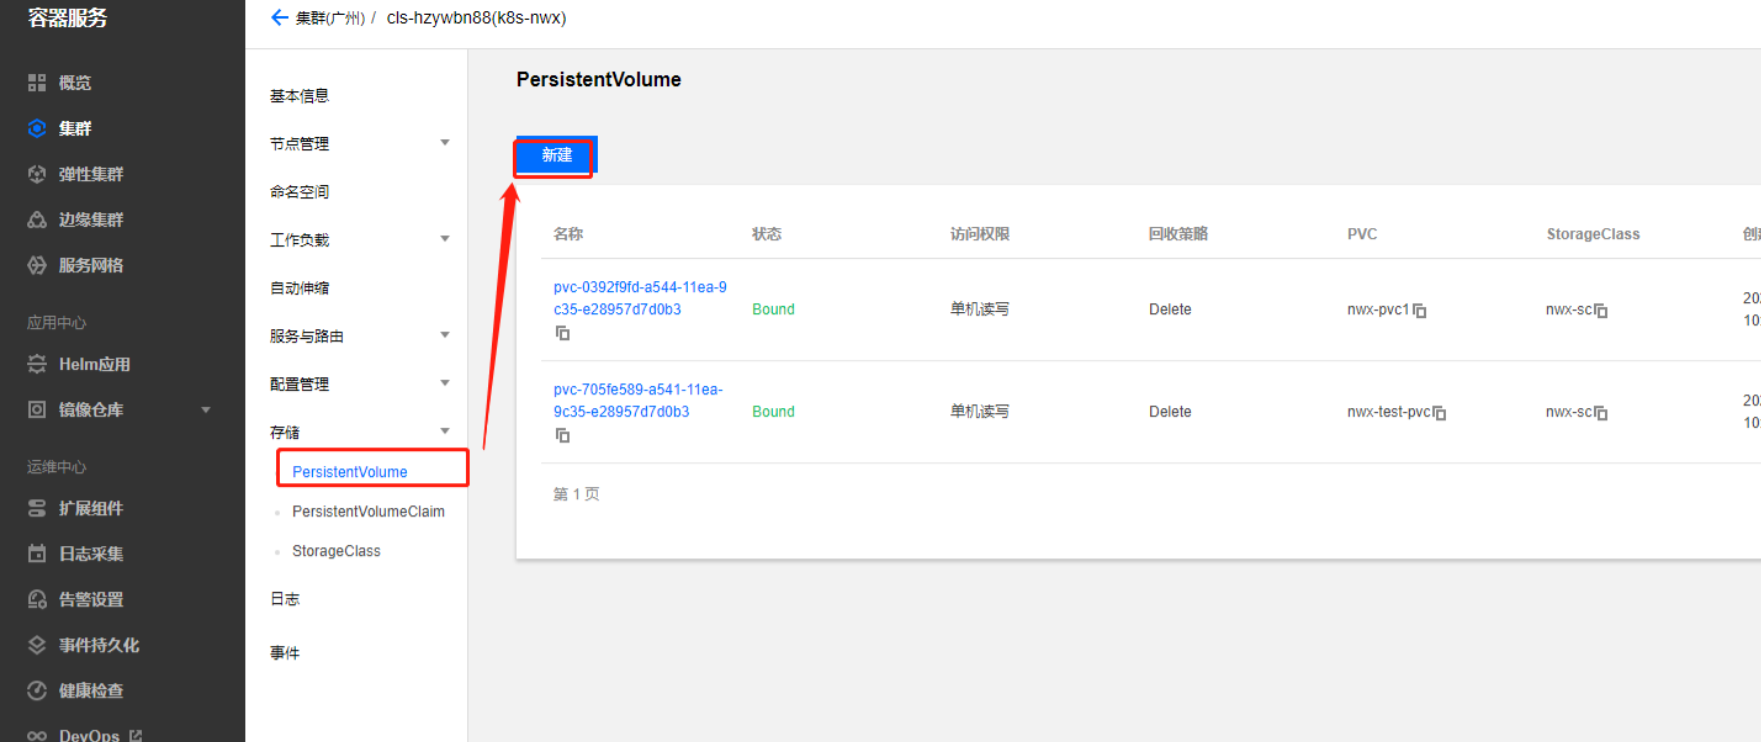Screen dimensions: 1761x742
Task: Expand the 配置管理 menu arrow
Action: pyautogui.click(x=445, y=383)
